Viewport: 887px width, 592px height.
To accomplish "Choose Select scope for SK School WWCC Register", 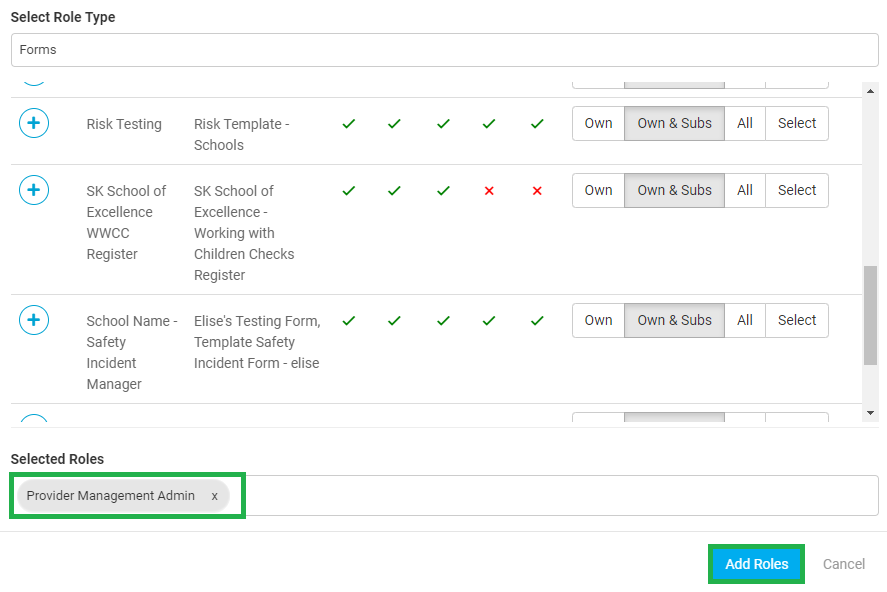I will point(797,191).
